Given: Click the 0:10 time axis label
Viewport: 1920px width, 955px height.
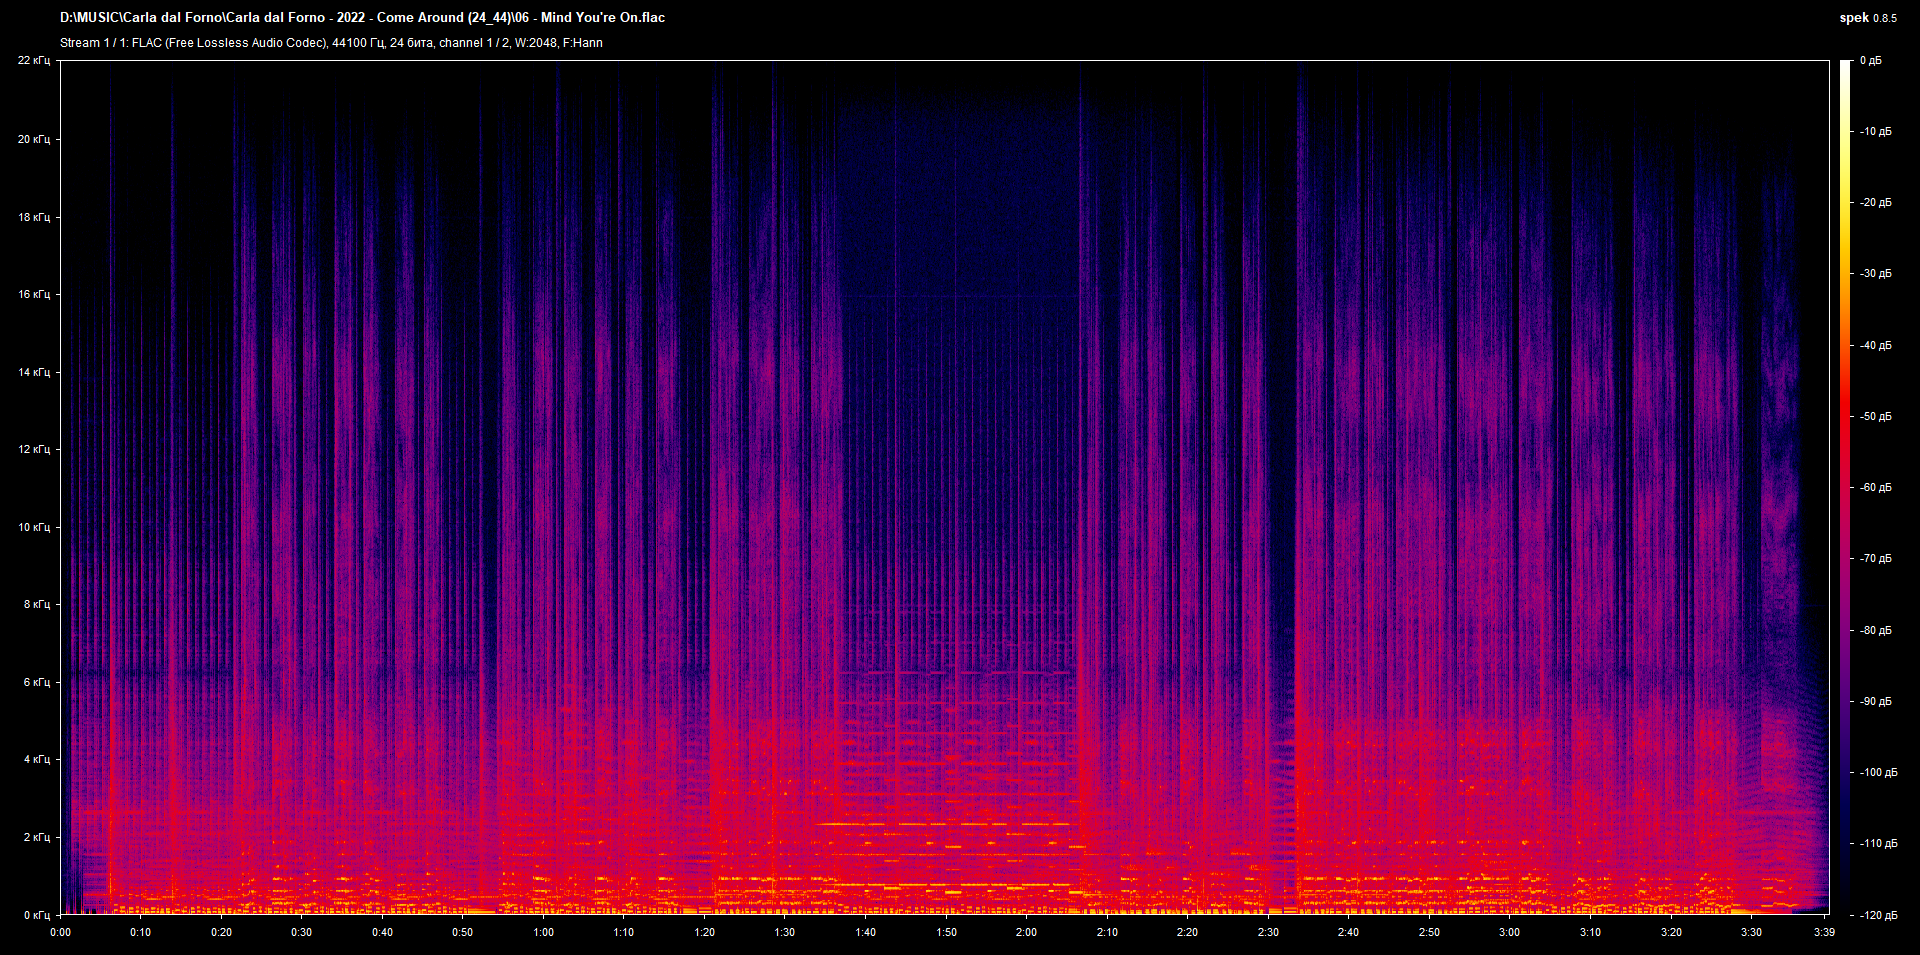Looking at the screenshot, I should (141, 932).
